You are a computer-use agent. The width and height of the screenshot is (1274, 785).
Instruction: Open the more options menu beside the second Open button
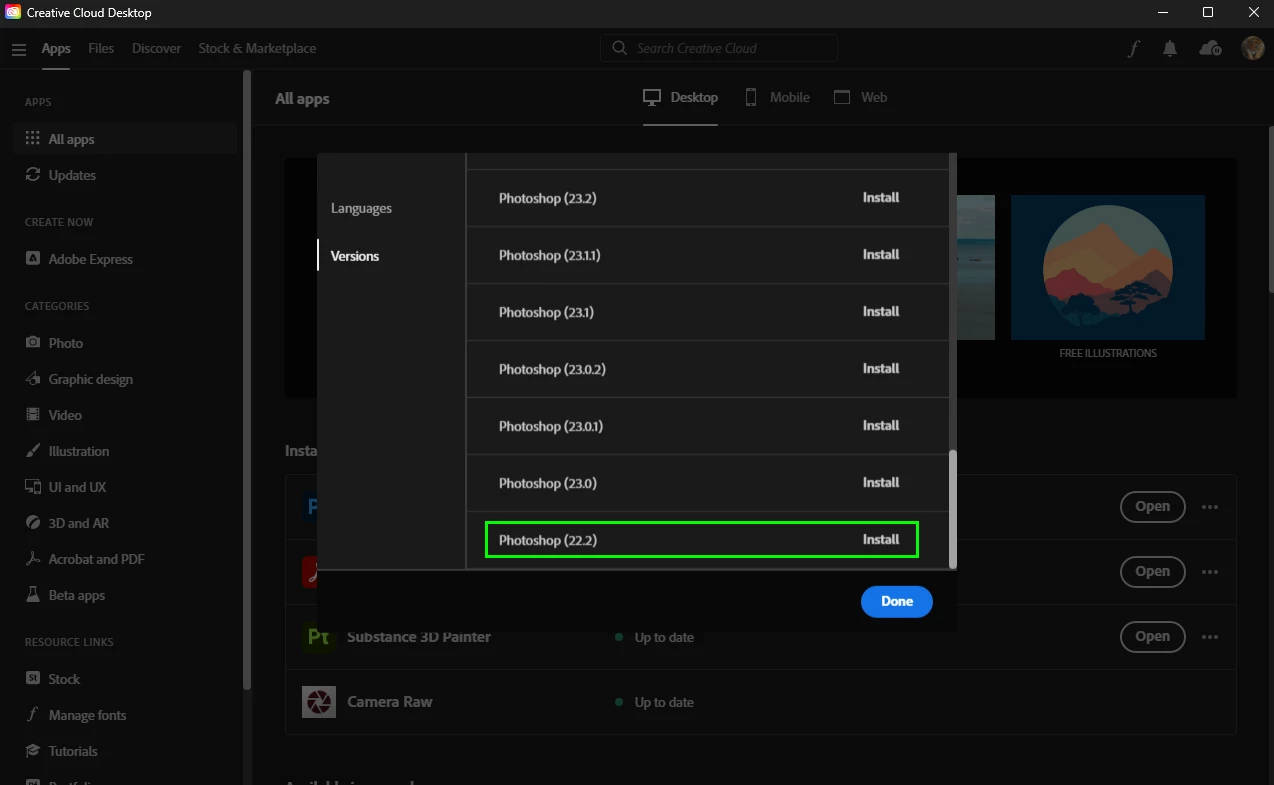pos(1210,572)
